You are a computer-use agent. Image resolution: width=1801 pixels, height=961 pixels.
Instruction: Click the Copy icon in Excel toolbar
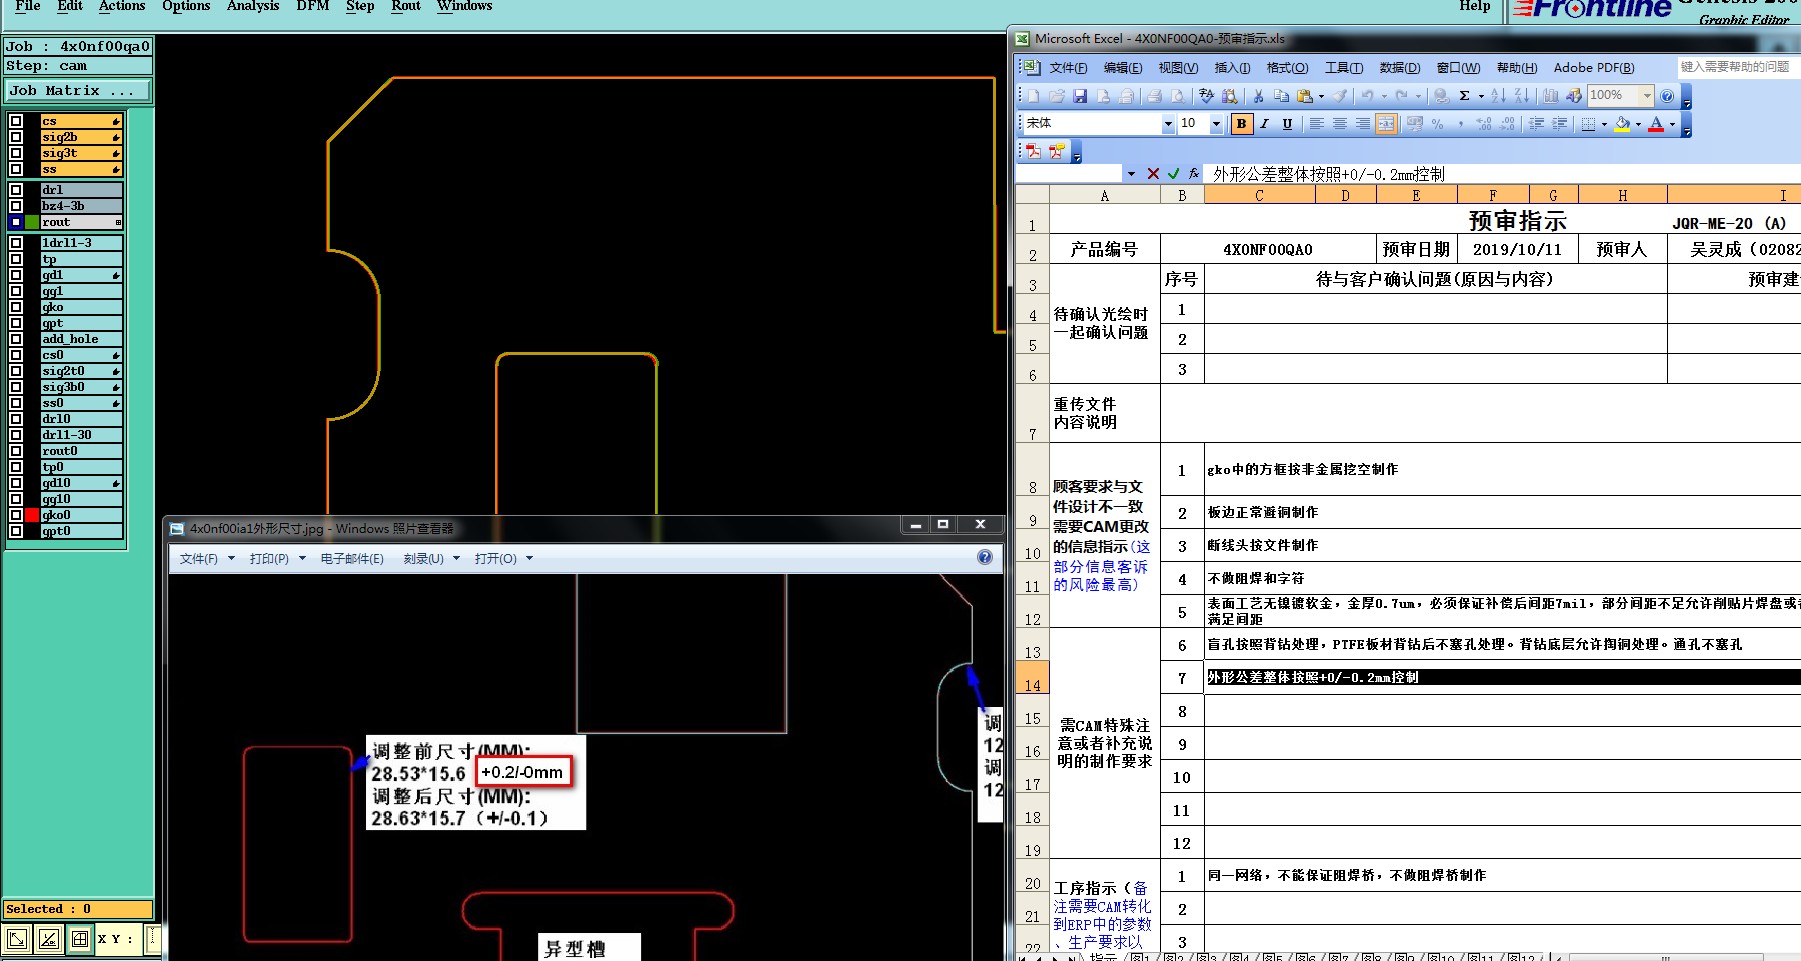coord(1281,96)
